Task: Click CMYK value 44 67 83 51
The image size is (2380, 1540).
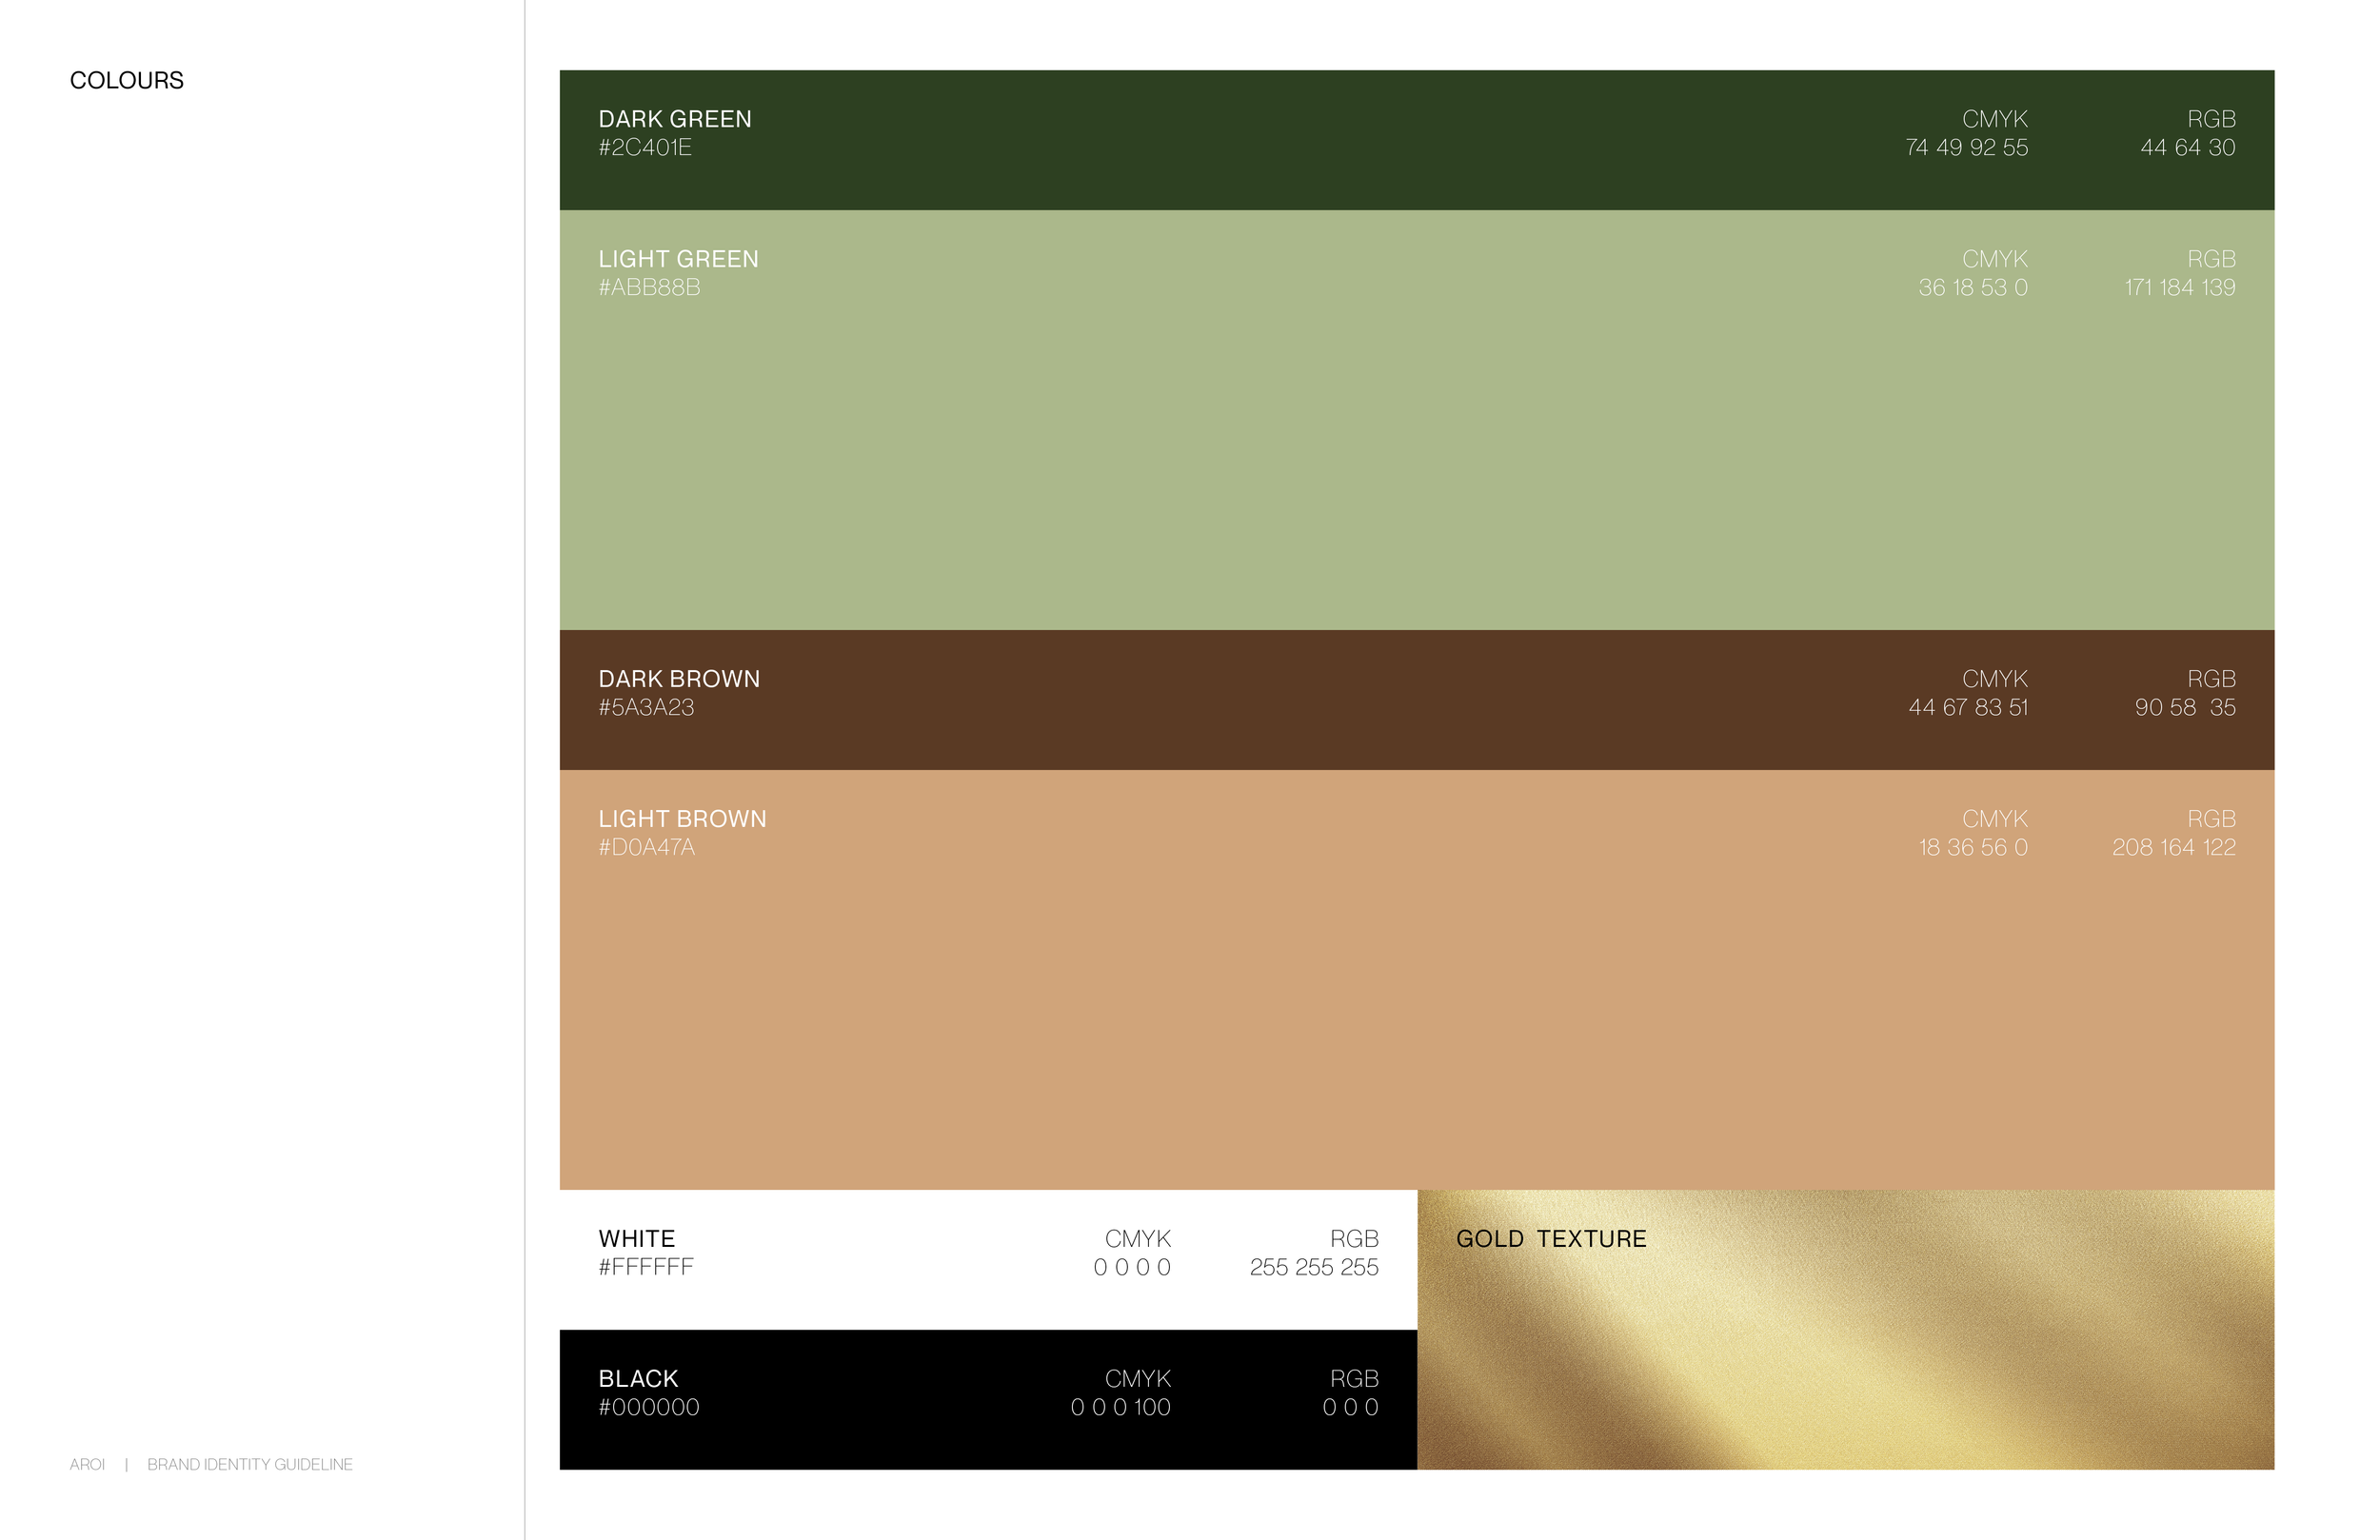Action: pyautogui.click(x=1968, y=707)
